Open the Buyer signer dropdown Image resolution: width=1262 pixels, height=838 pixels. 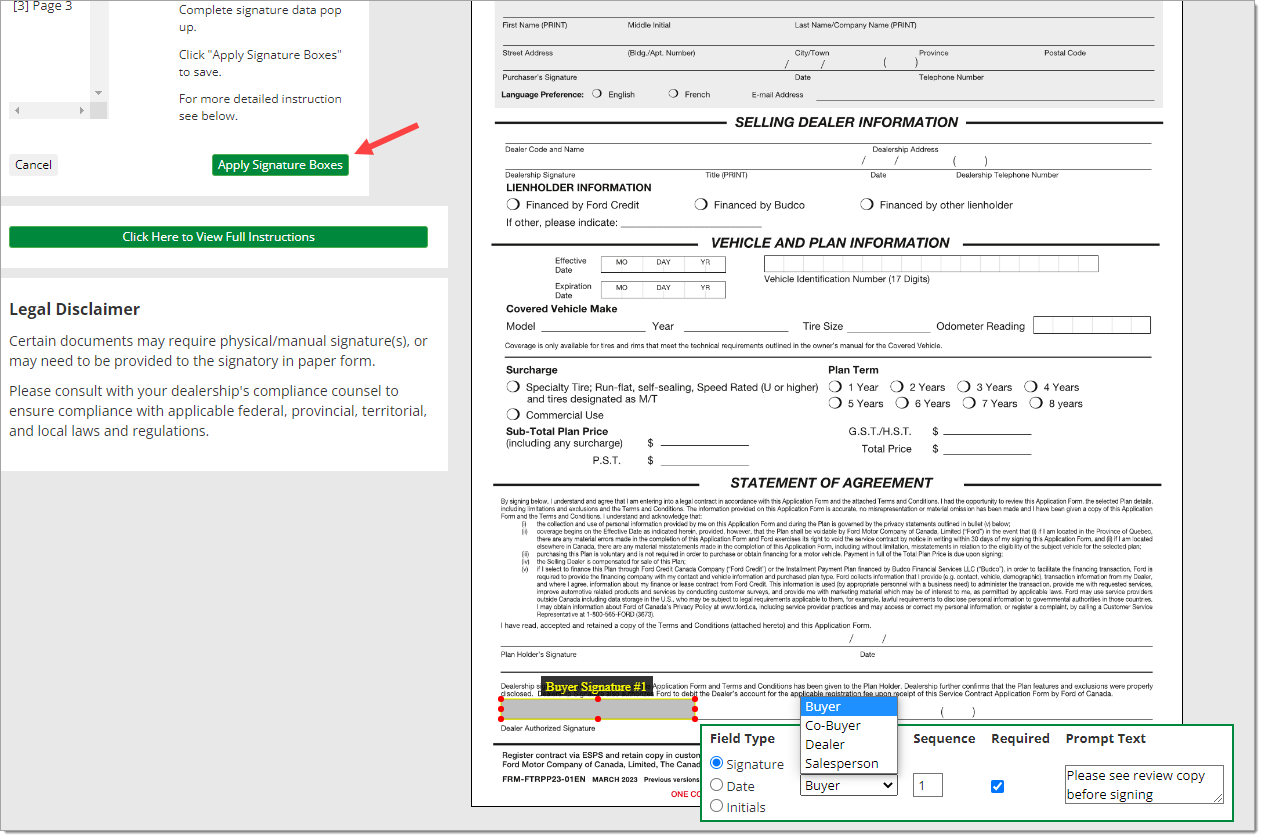849,786
